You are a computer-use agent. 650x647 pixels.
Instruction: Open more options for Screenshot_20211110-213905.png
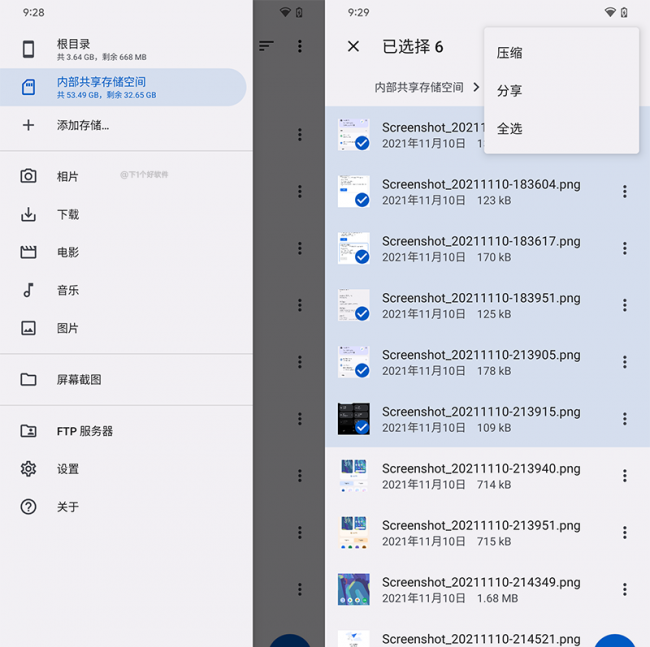coord(624,362)
